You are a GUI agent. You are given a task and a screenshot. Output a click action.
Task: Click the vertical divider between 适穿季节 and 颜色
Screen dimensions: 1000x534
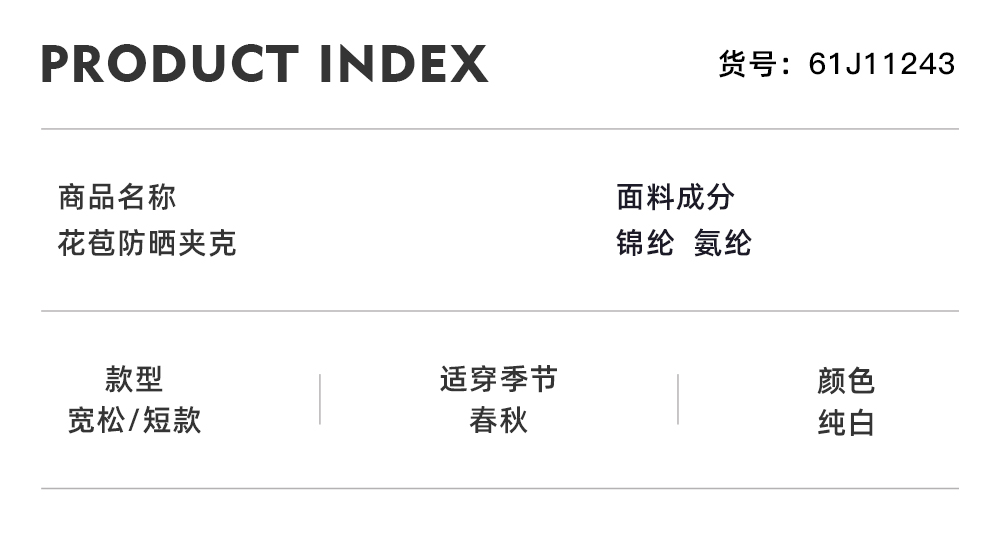click(x=678, y=400)
